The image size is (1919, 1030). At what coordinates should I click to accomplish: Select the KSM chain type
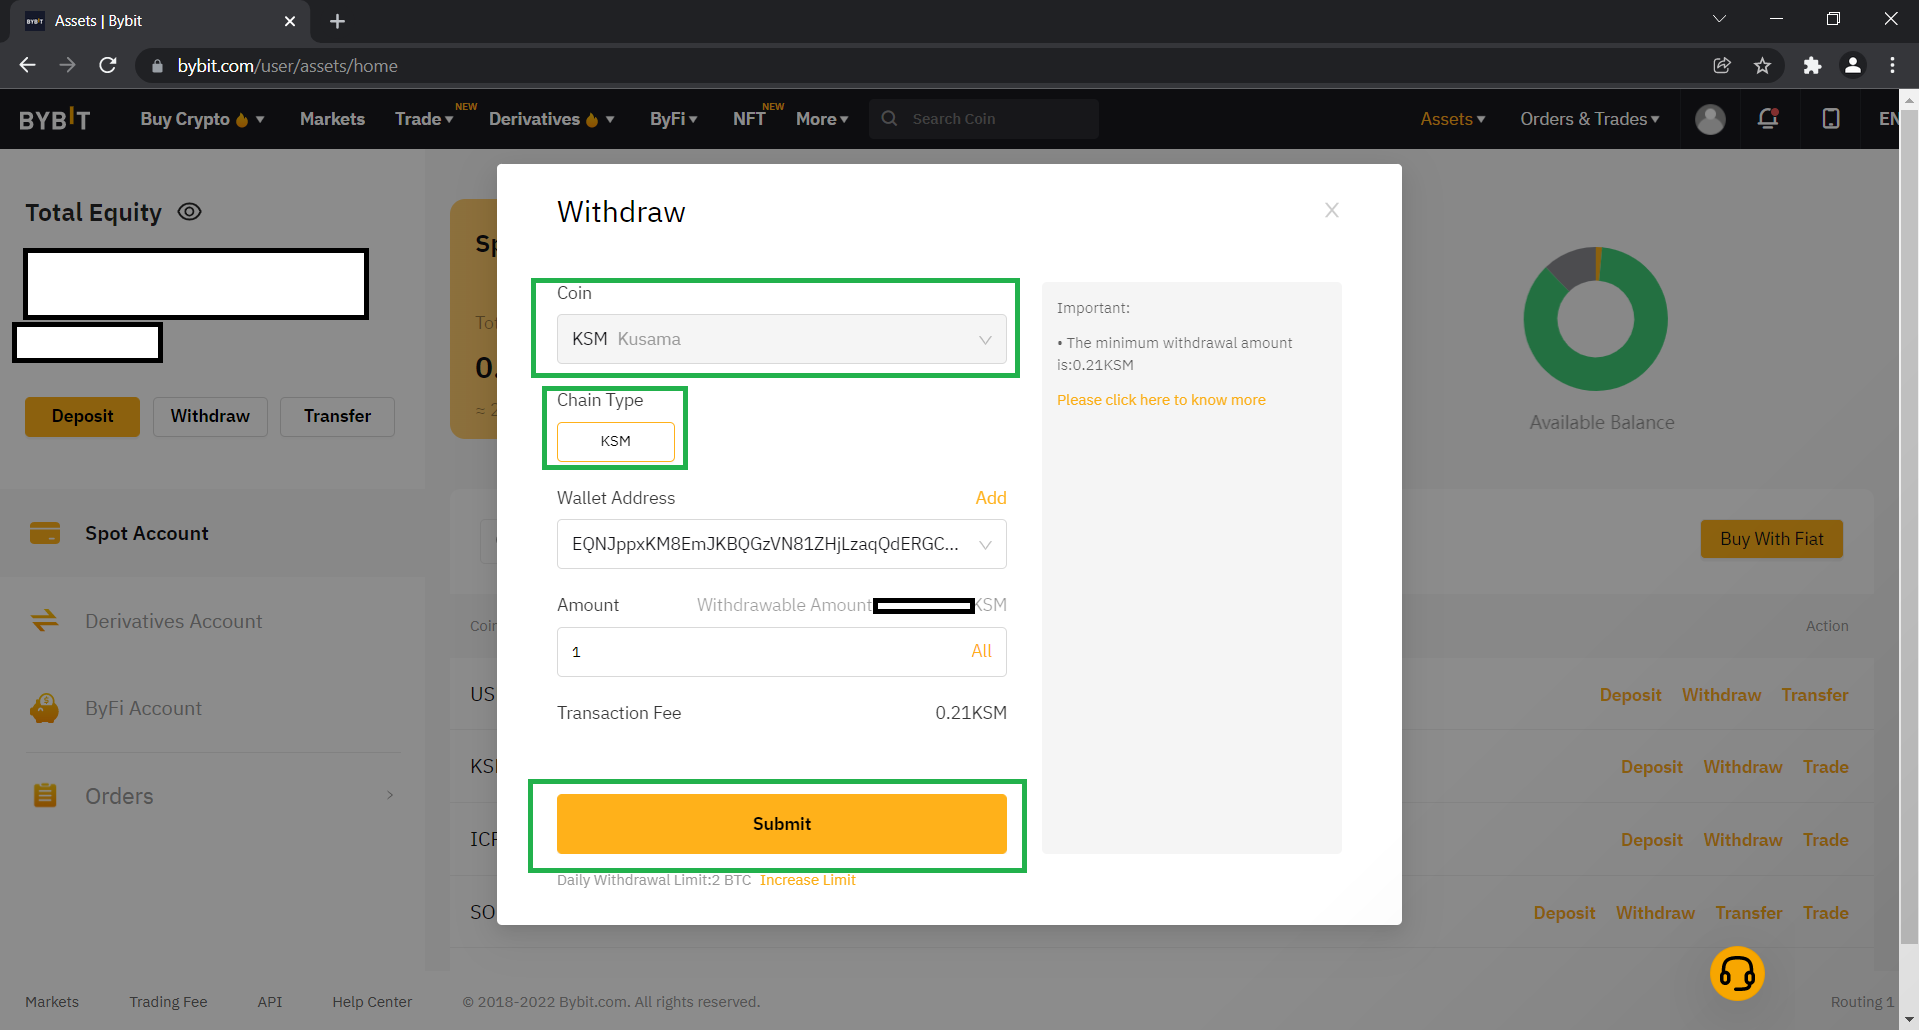pyautogui.click(x=615, y=441)
